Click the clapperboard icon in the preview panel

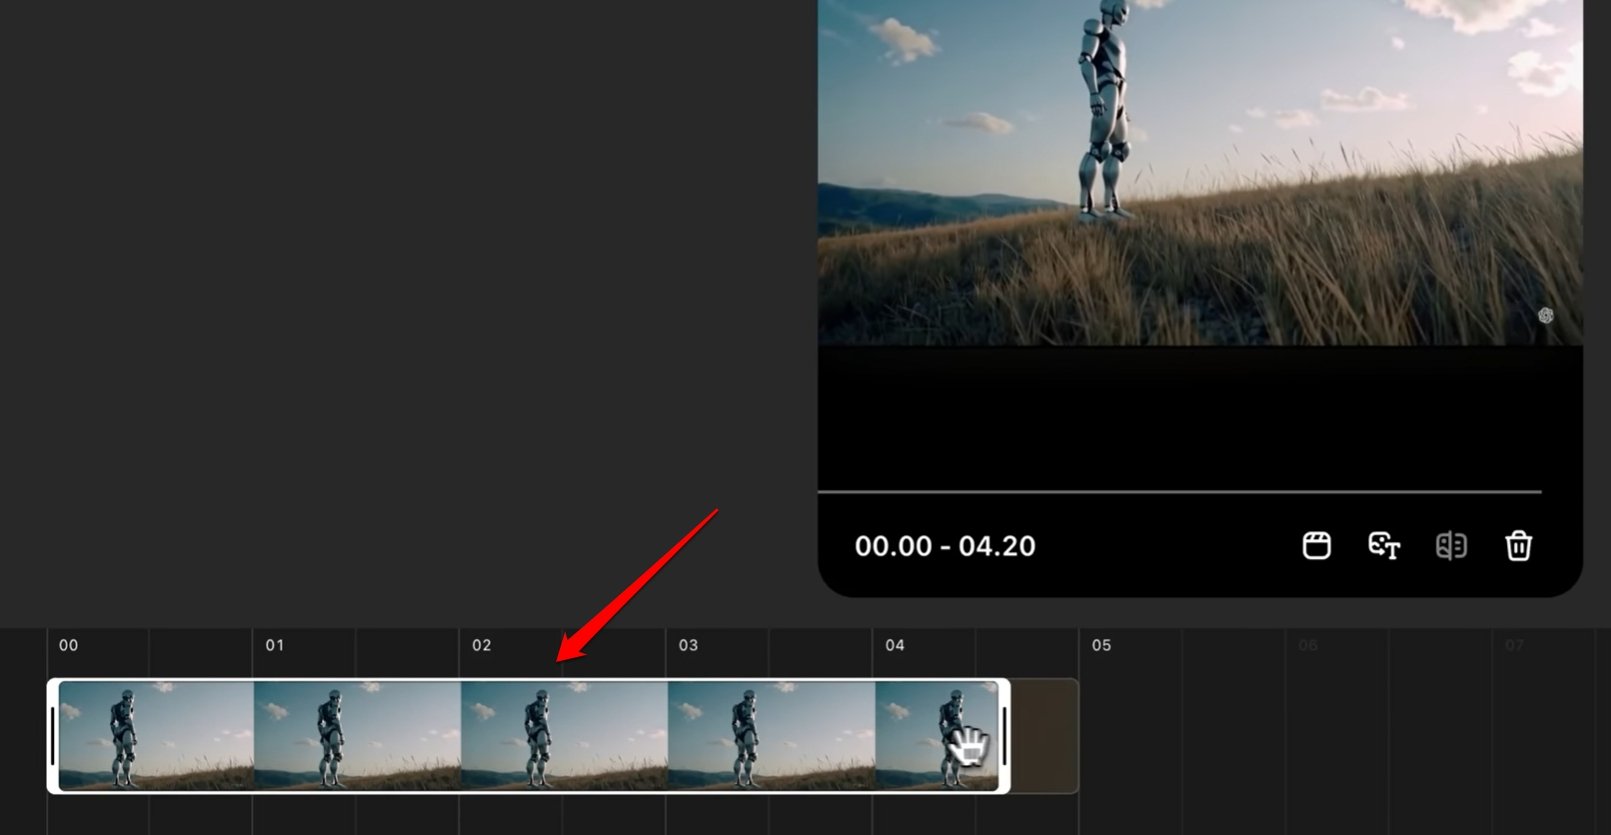(1316, 545)
